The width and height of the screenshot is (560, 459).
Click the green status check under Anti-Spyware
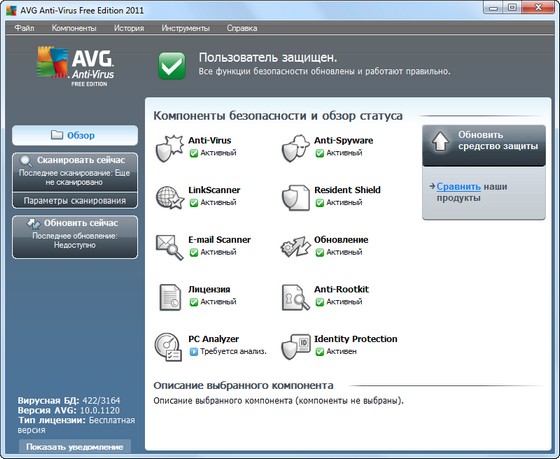pyautogui.click(x=320, y=153)
